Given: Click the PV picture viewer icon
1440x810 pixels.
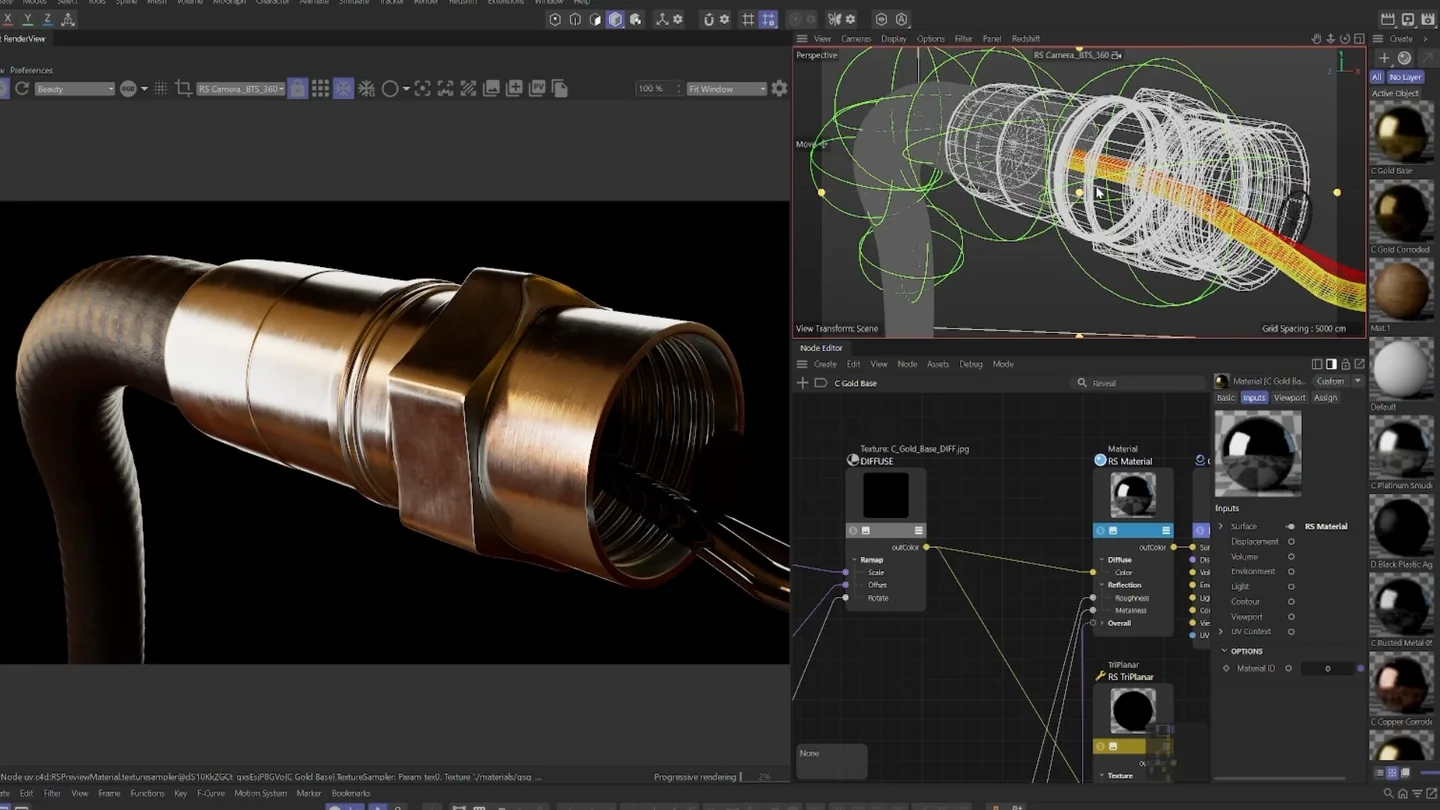Looking at the screenshot, I should coord(537,89).
